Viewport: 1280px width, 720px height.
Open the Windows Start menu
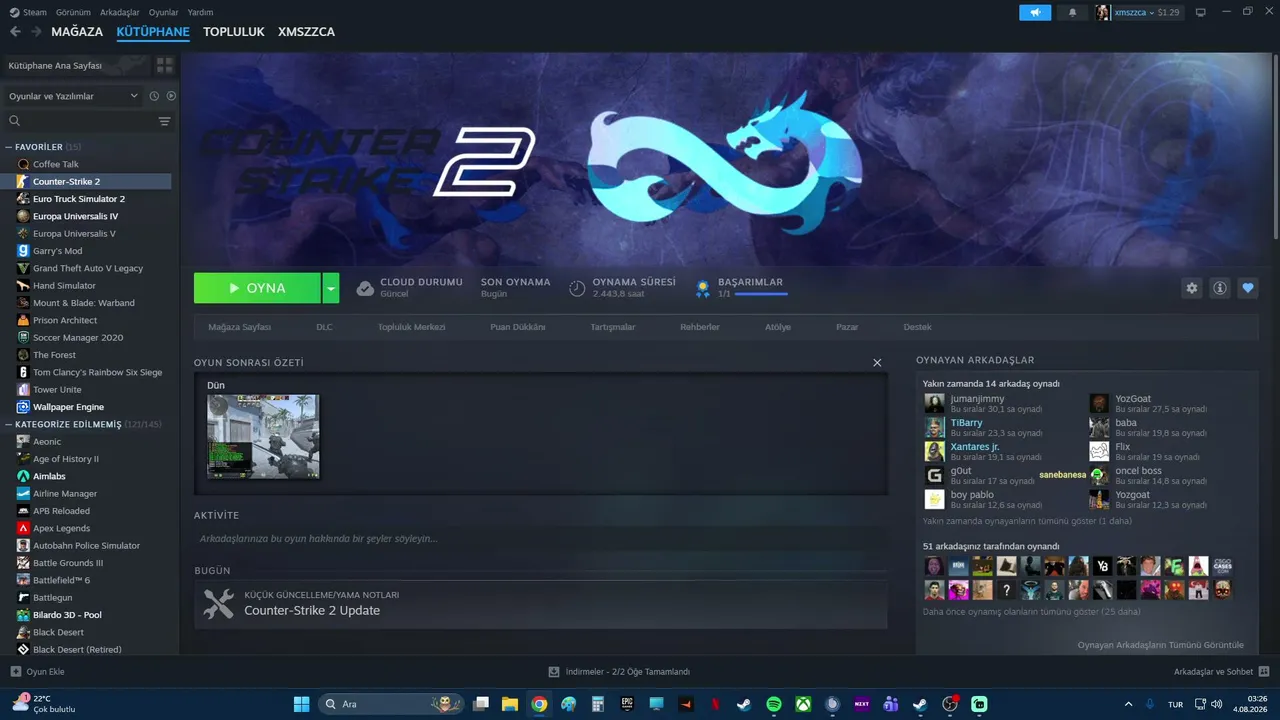click(301, 704)
